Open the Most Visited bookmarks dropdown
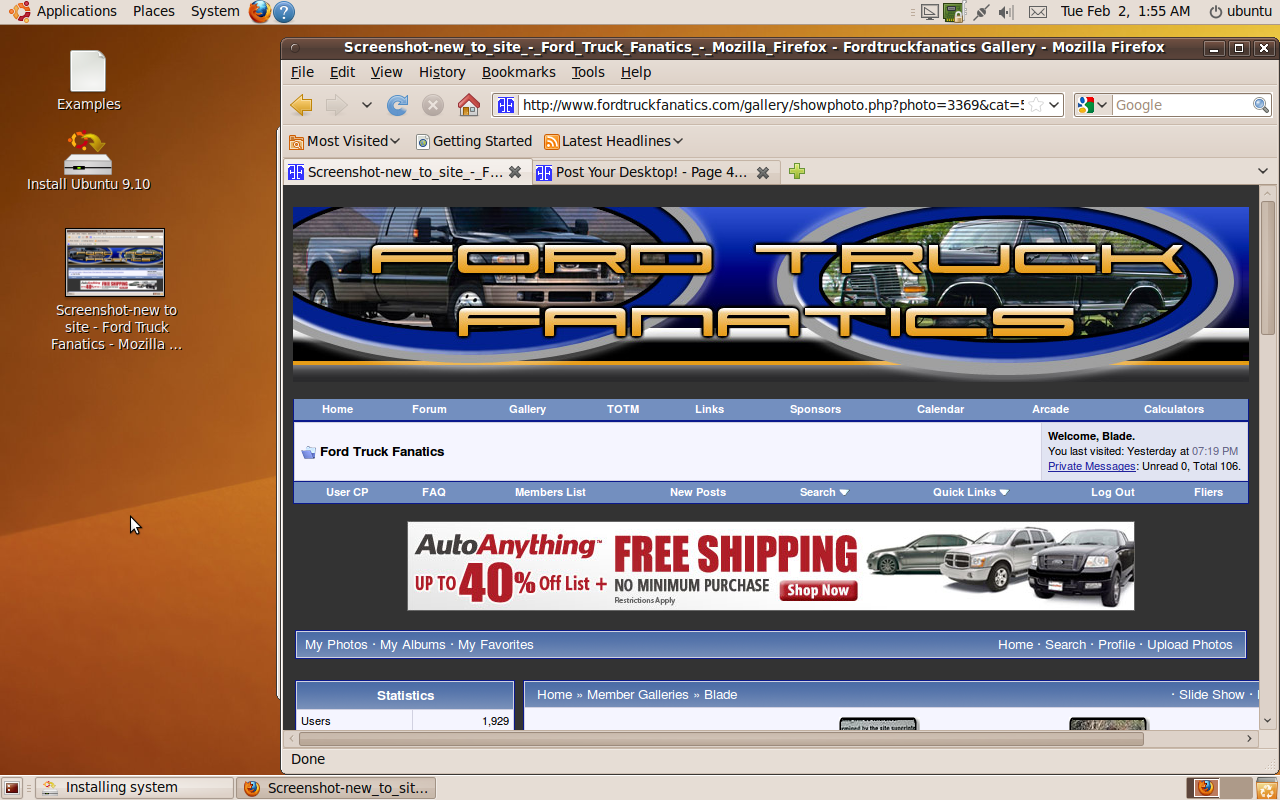 [345, 141]
